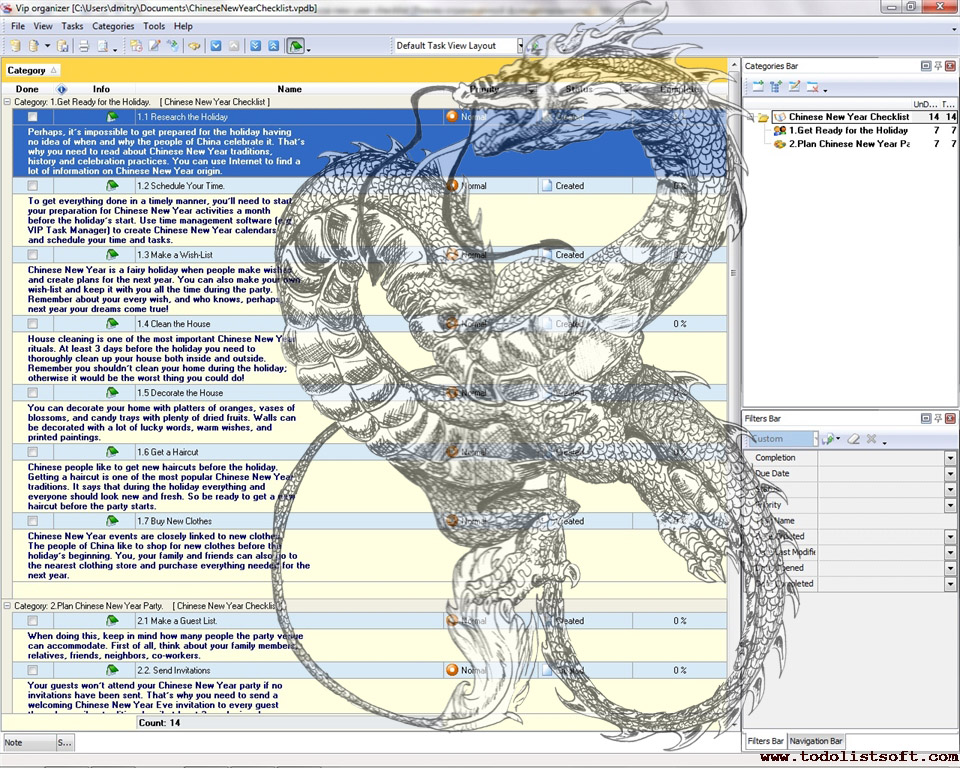Viewport: 960px width, 768px height.
Task: Click Add Category icon in Categories Bar
Action: tap(759, 88)
